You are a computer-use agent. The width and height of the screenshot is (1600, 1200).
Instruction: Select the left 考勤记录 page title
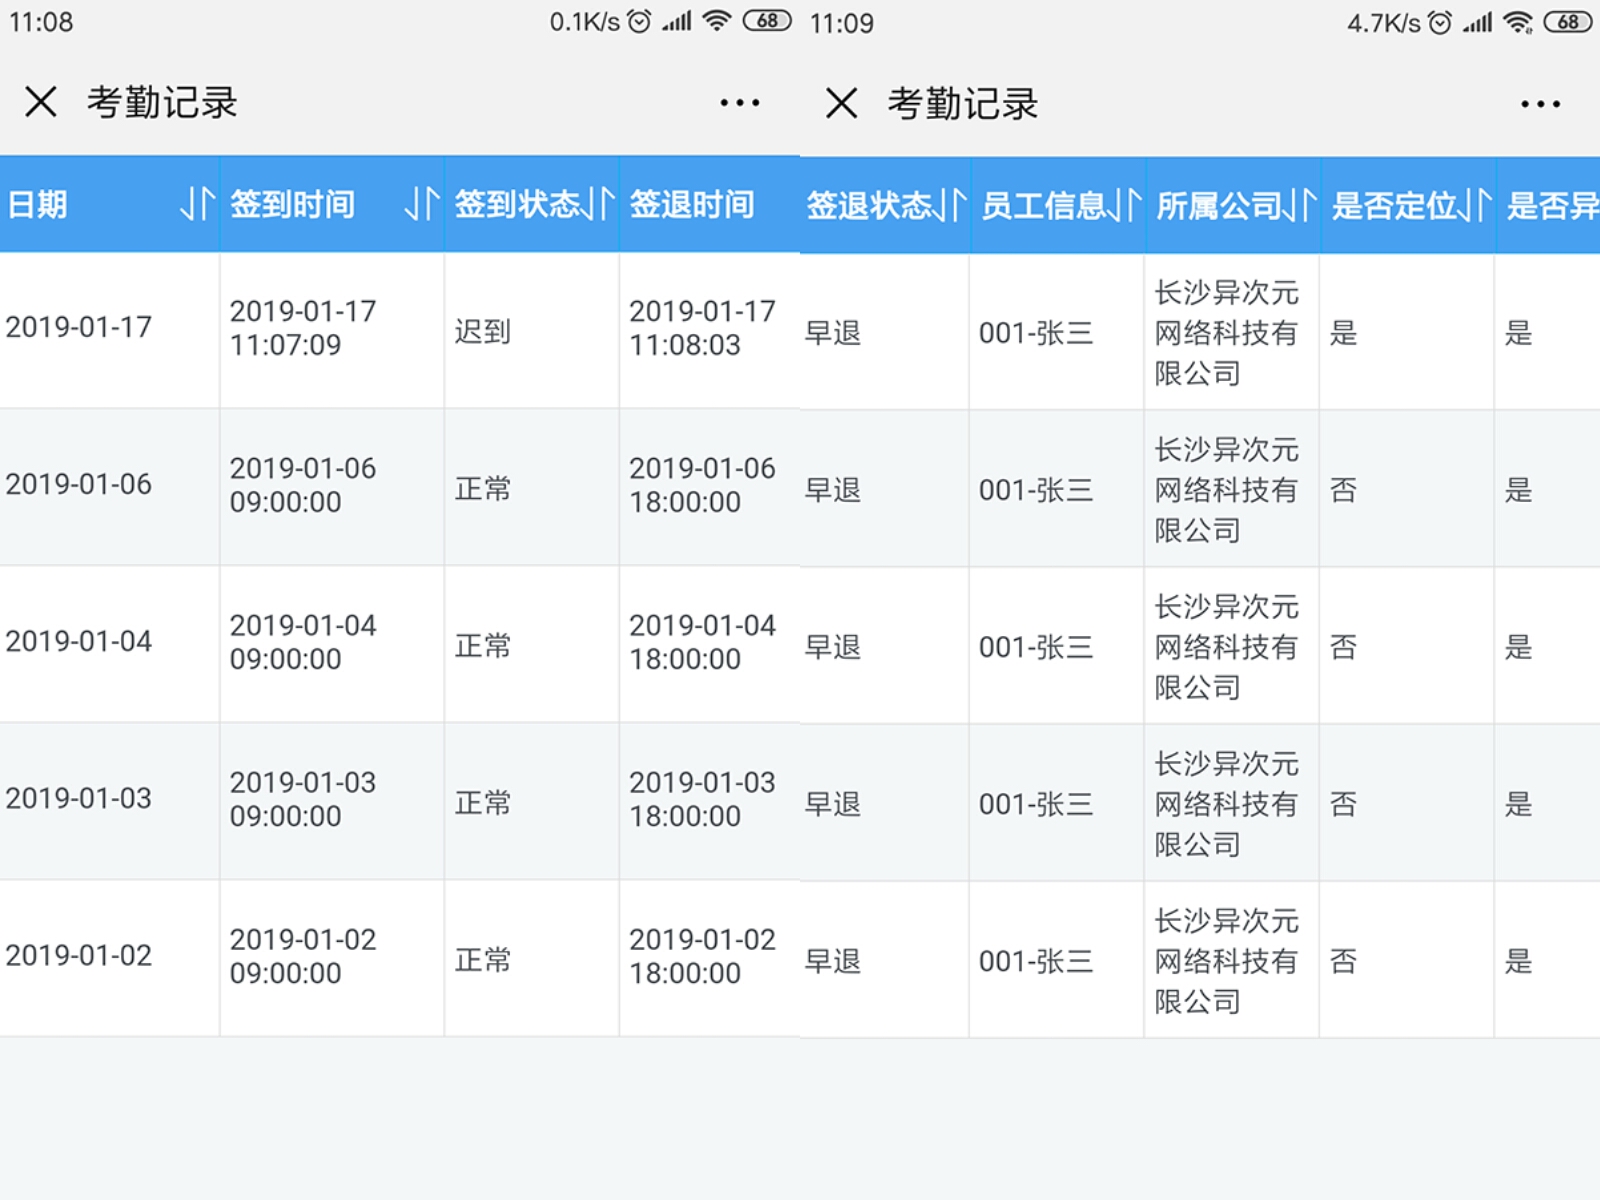tap(162, 102)
